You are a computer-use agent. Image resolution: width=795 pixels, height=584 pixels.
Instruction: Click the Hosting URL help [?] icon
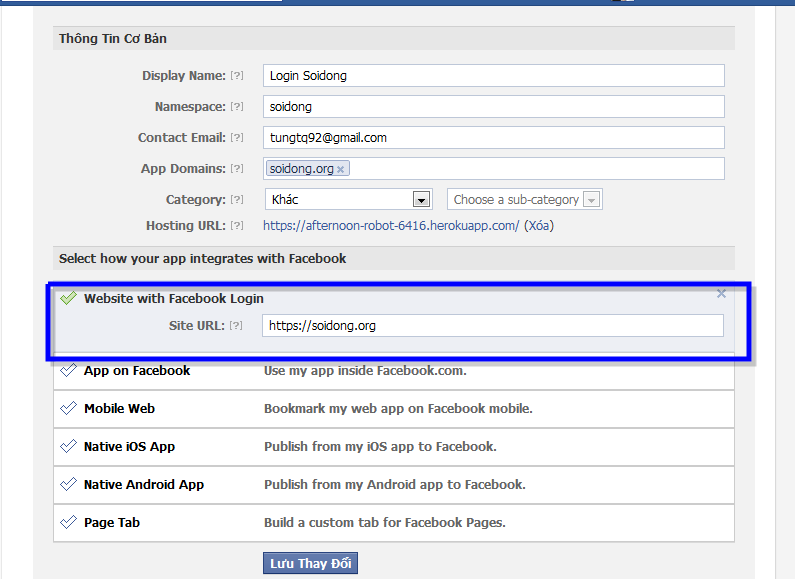(237, 226)
